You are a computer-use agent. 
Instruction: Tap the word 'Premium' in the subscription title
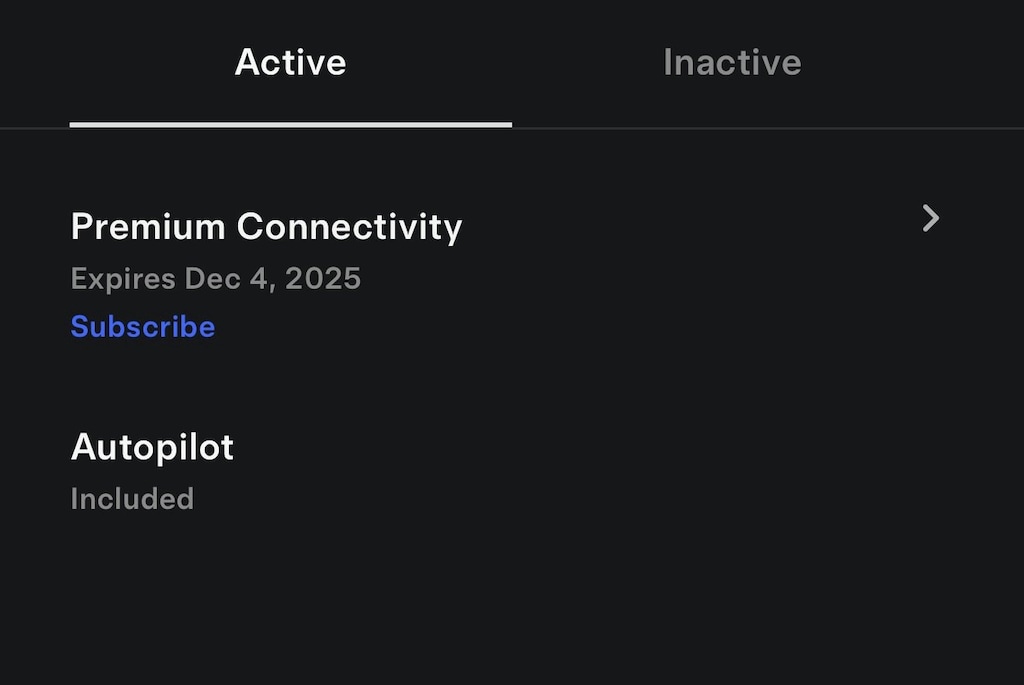click(148, 227)
